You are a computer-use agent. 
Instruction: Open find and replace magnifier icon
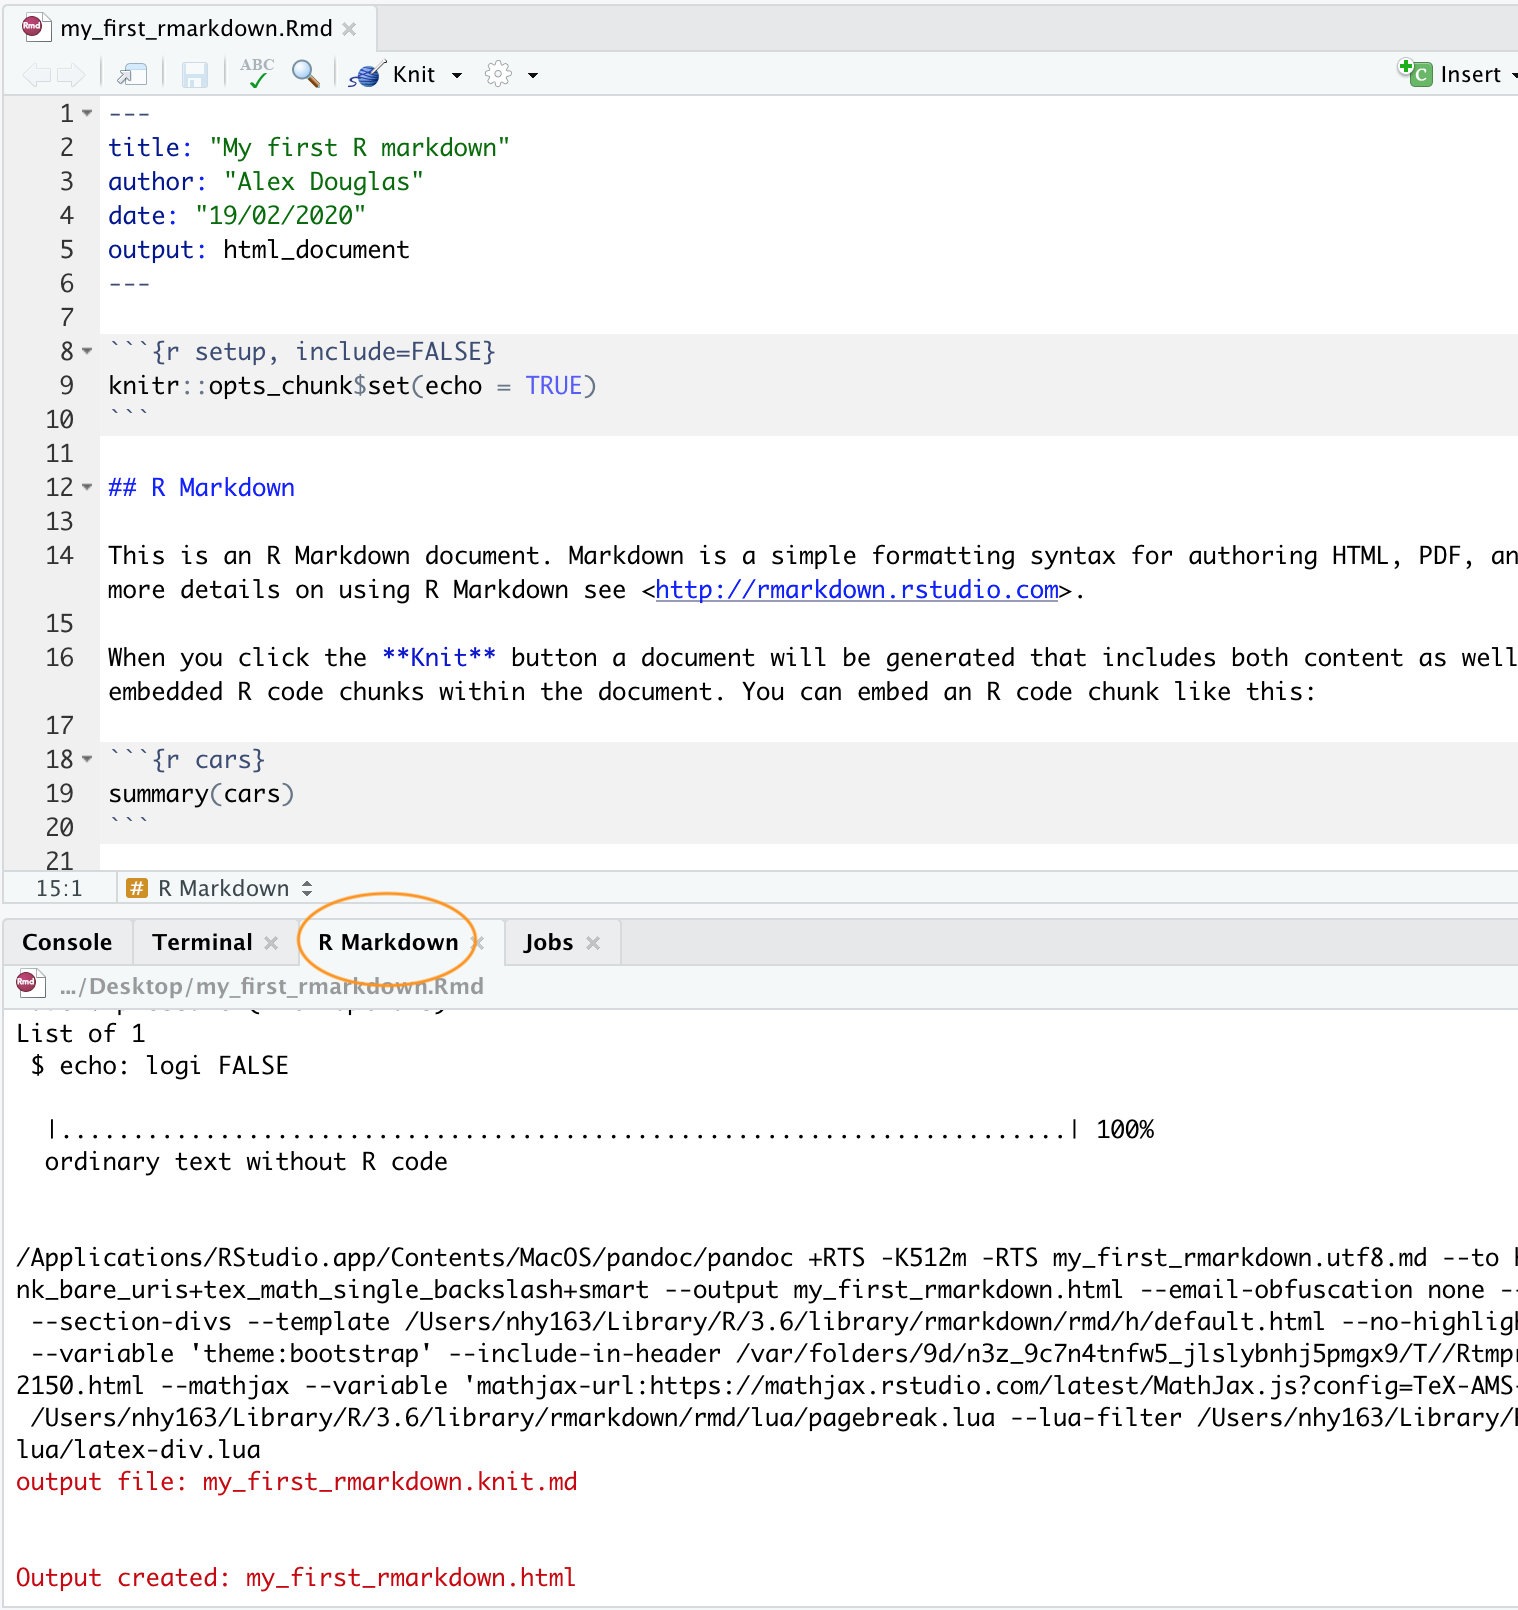click(x=305, y=73)
